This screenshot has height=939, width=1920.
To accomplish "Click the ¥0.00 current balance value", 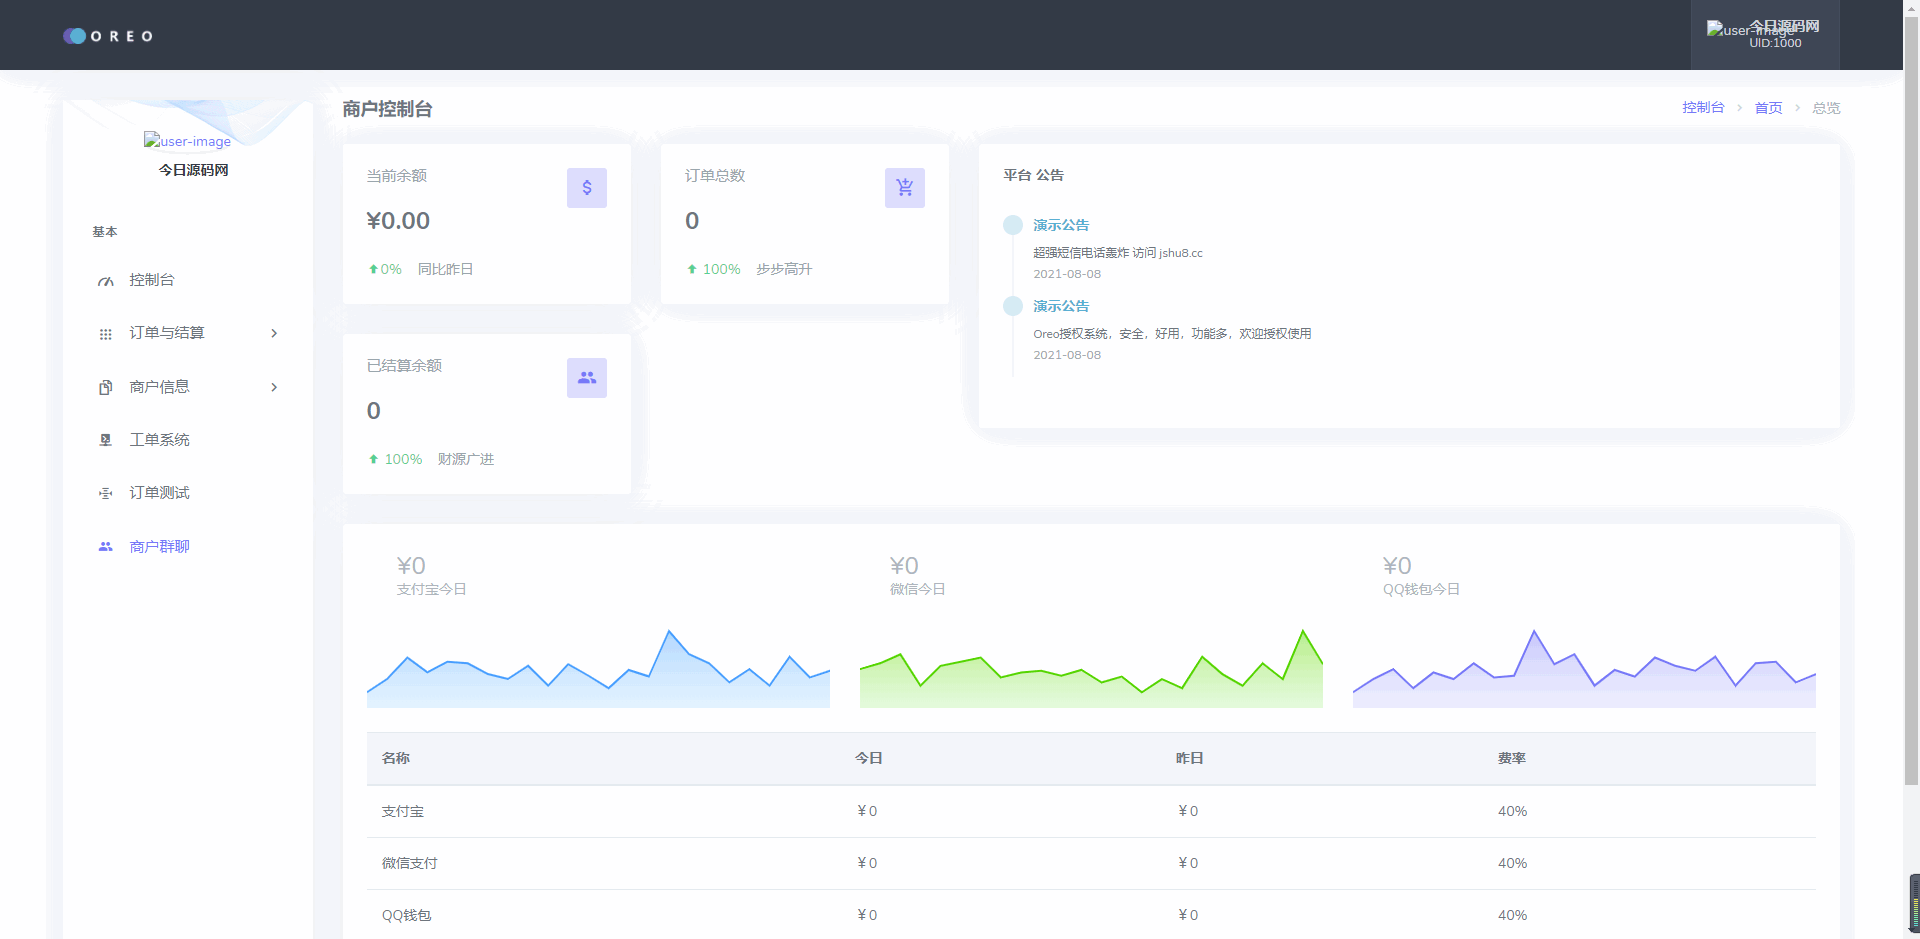I will pos(398,221).
